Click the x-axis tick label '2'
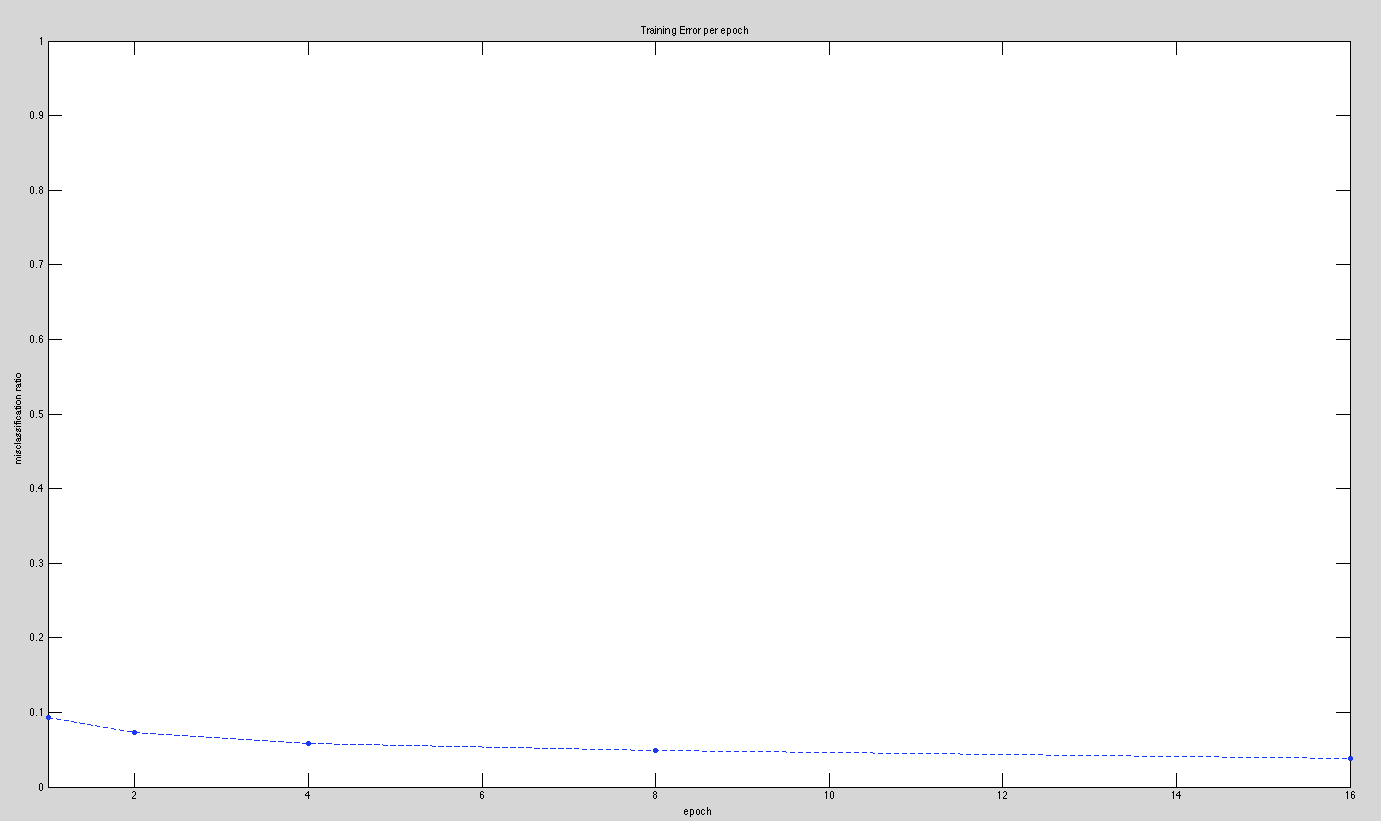 click(134, 796)
